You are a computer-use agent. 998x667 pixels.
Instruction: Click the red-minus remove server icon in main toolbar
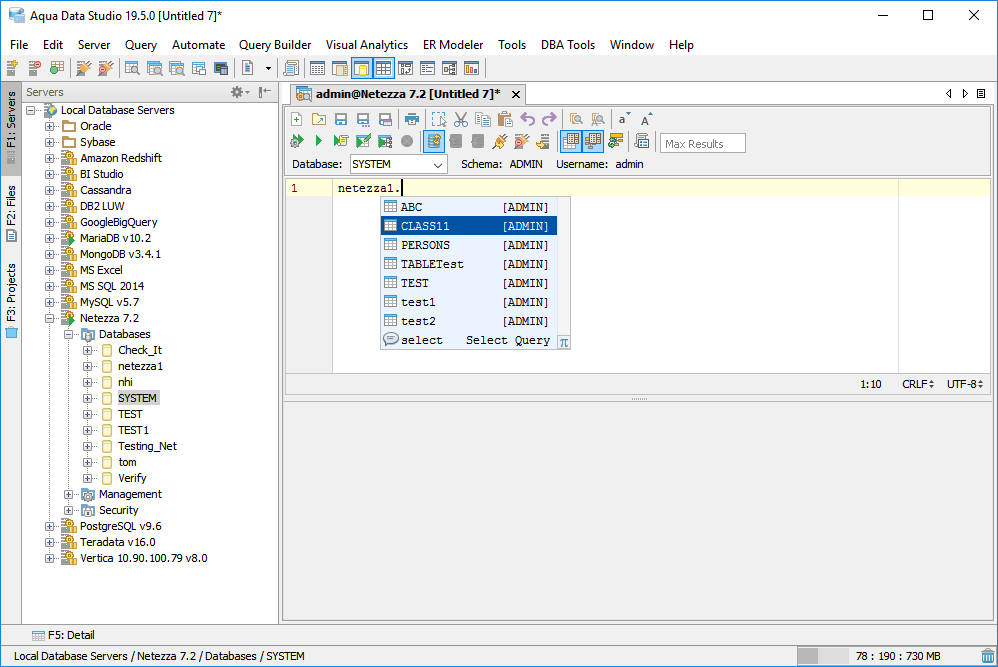point(34,68)
